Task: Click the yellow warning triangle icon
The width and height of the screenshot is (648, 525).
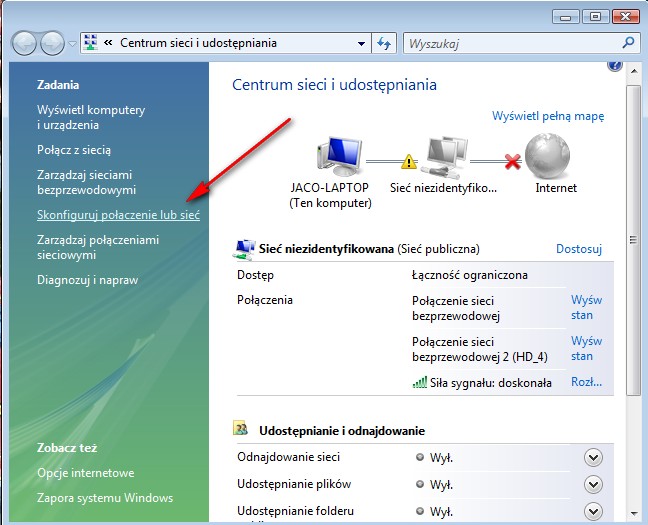Action: pos(407,161)
